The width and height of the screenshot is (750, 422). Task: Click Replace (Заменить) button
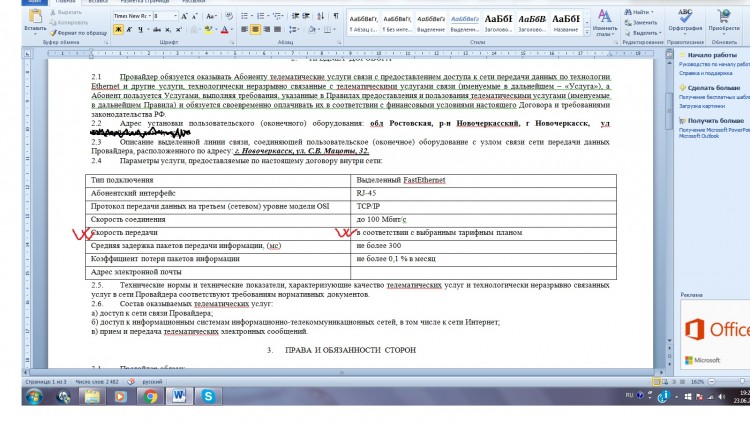click(641, 22)
